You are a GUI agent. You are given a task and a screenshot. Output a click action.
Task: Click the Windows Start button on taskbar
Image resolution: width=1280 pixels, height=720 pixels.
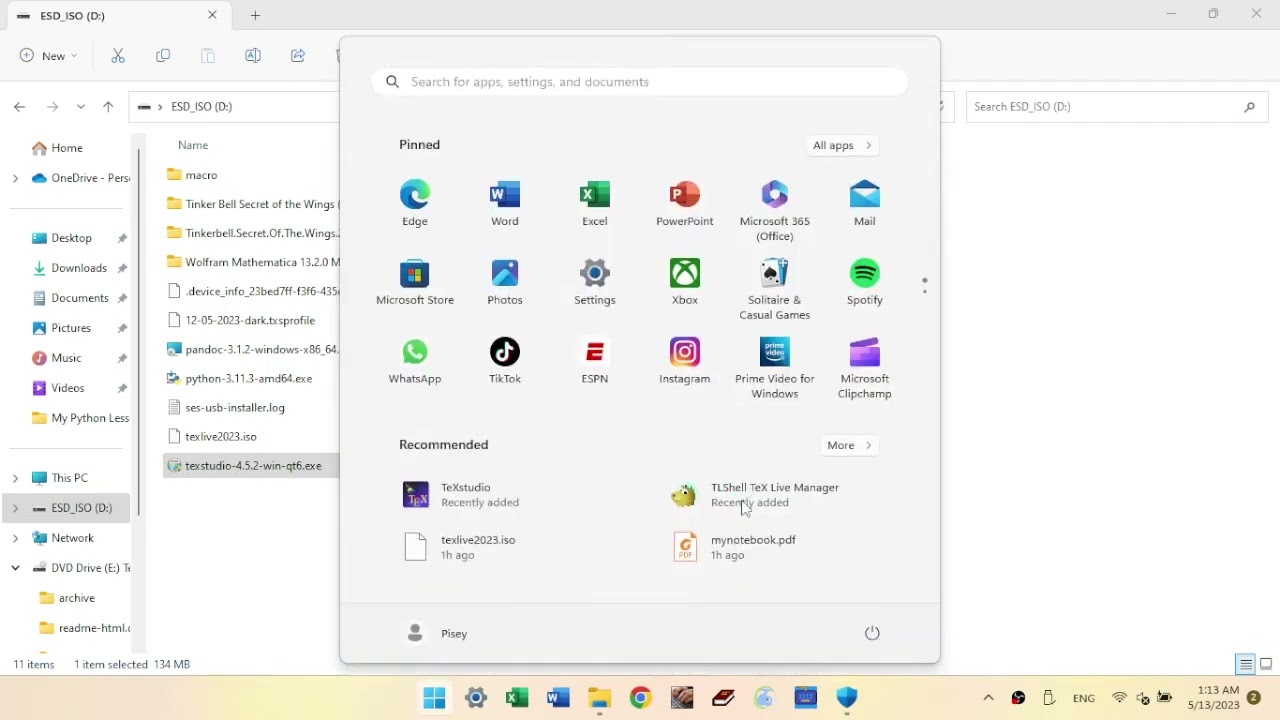434,698
